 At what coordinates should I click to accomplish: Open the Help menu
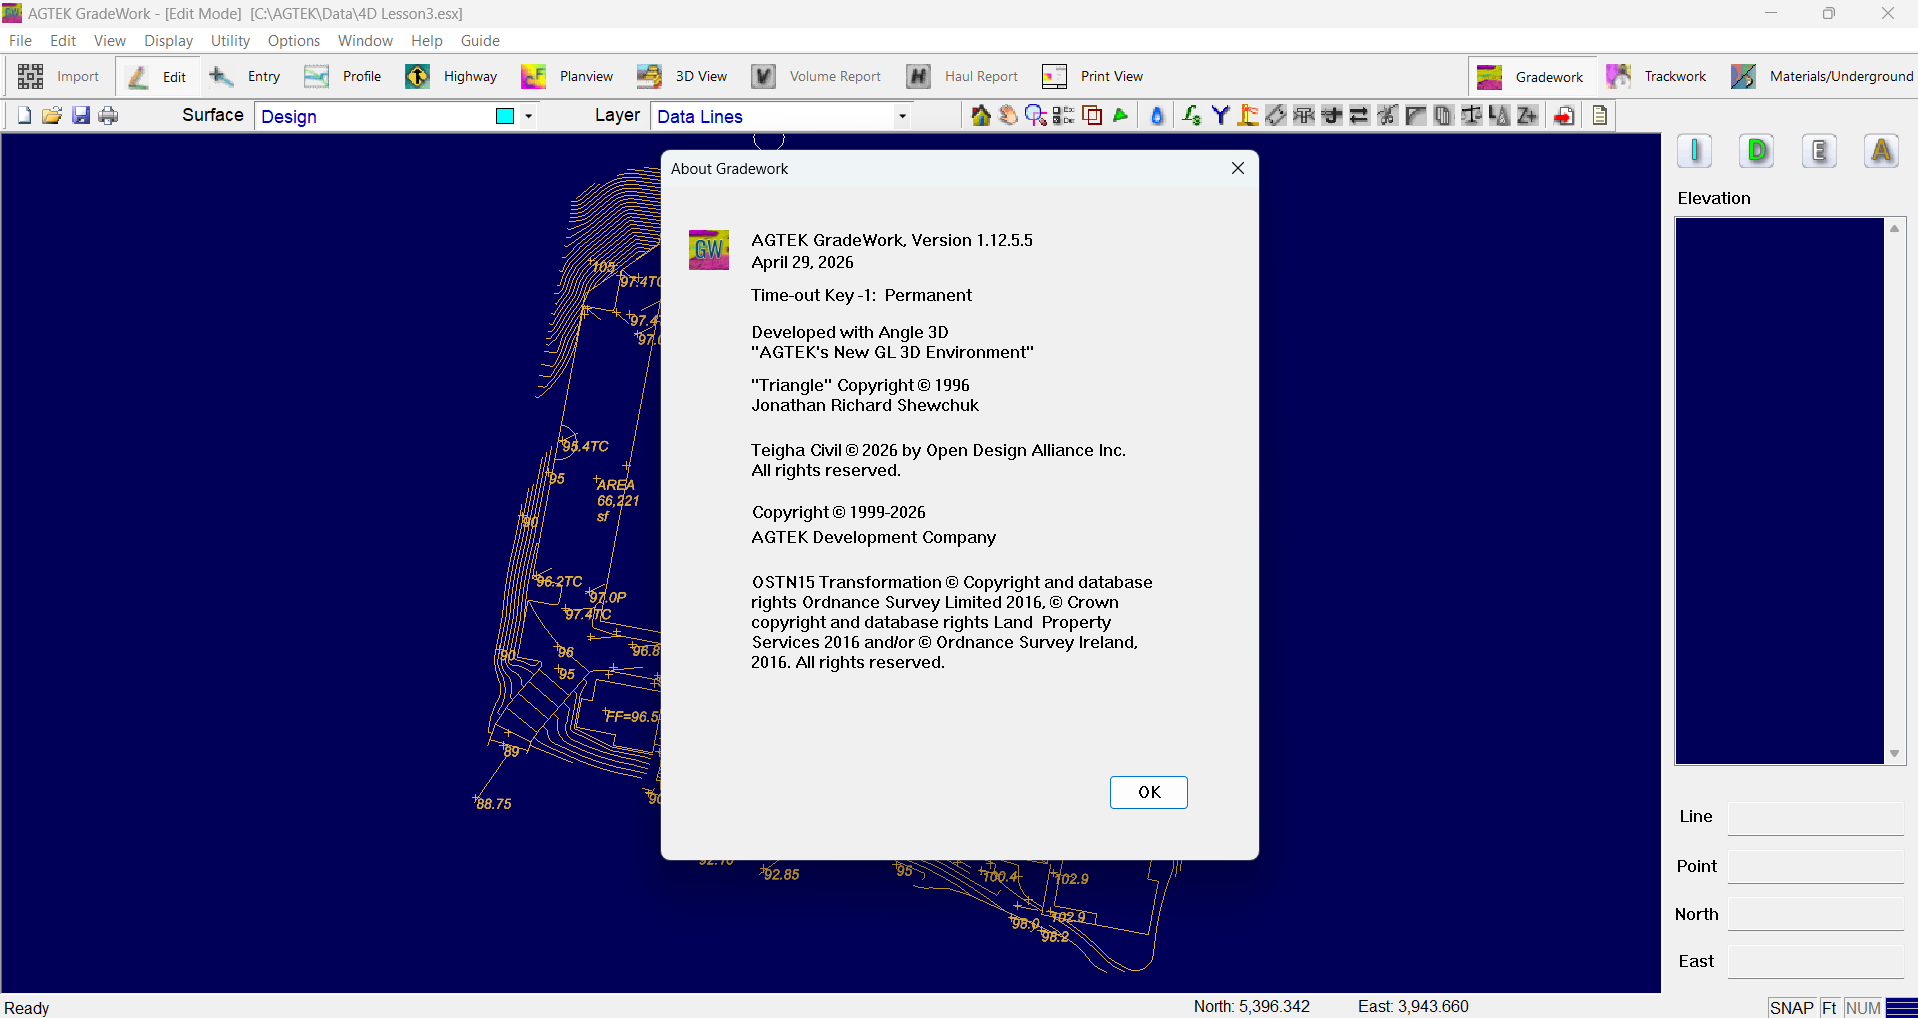(x=427, y=41)
